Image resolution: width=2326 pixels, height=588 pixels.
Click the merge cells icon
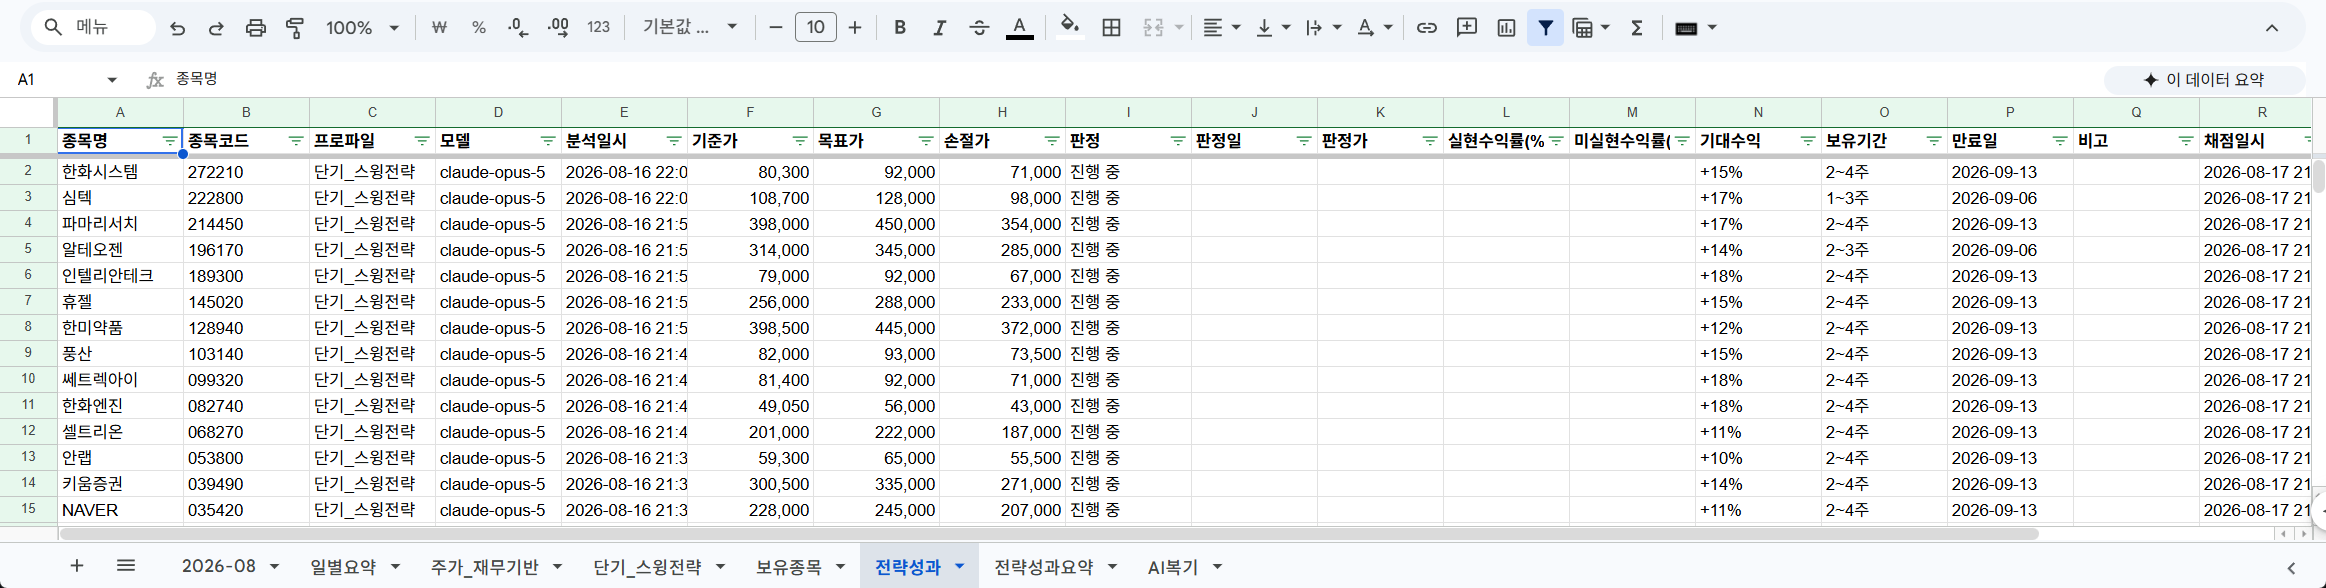click(x=1153, y=28)
